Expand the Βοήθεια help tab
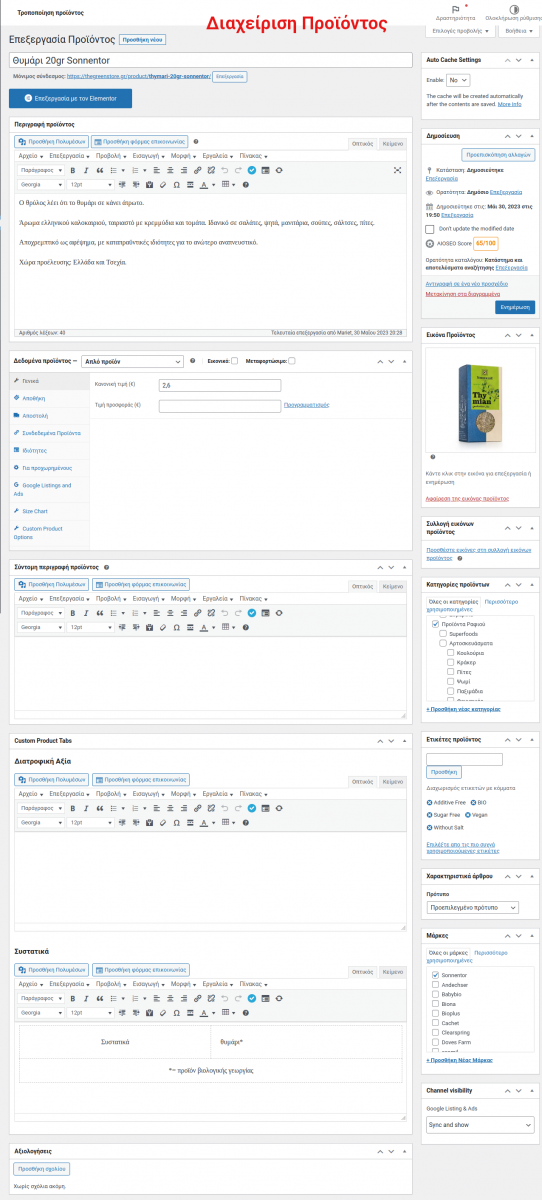 518,31
